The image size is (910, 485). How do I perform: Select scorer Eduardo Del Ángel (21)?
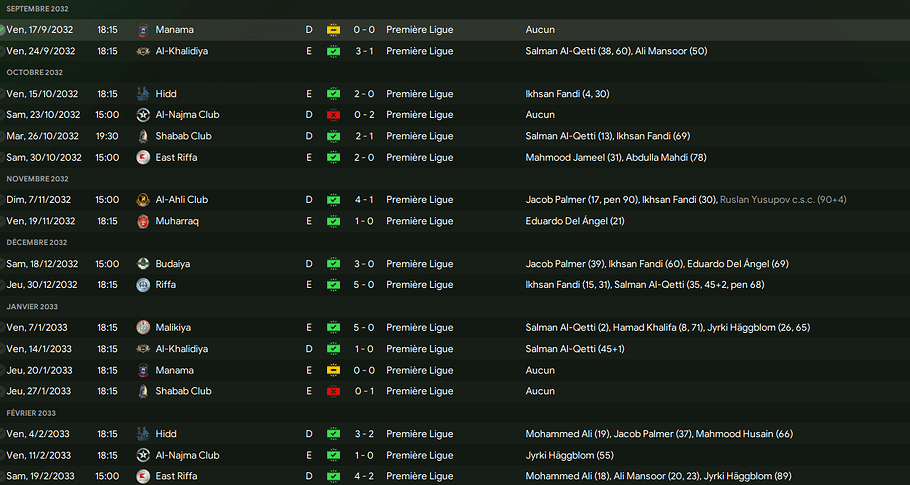tap(575, 221)
